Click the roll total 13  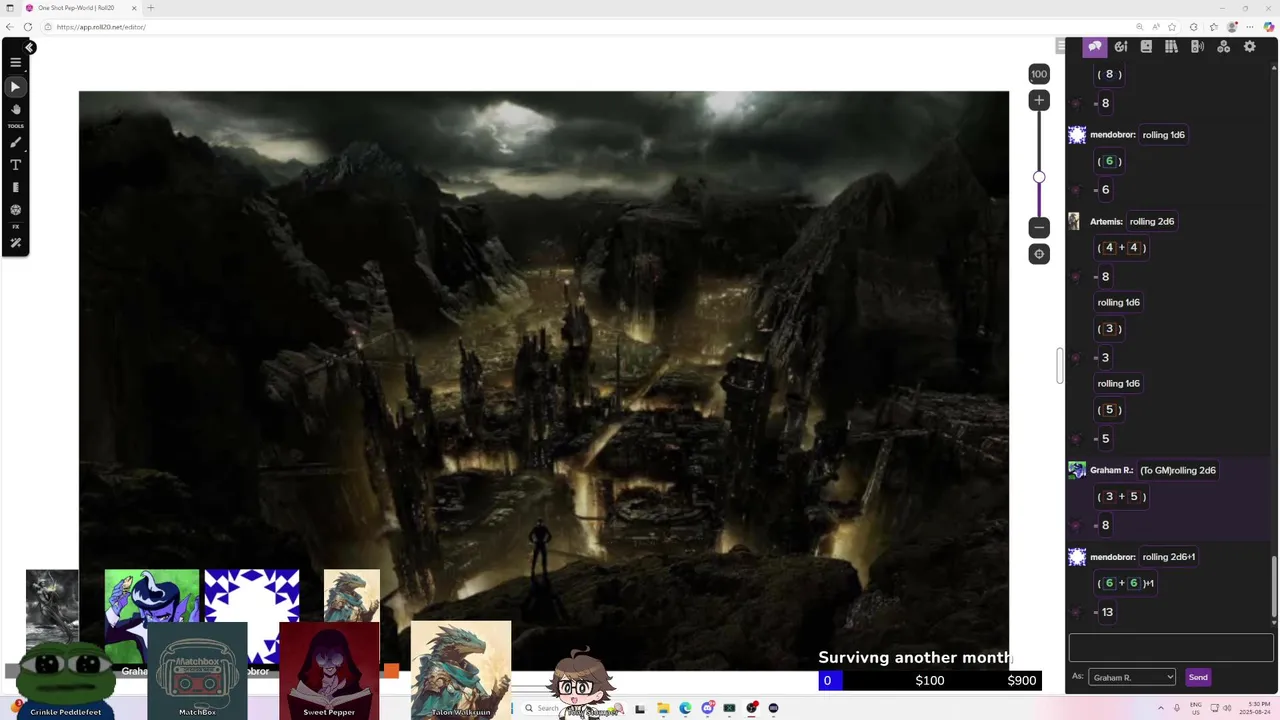[1107, 612]
